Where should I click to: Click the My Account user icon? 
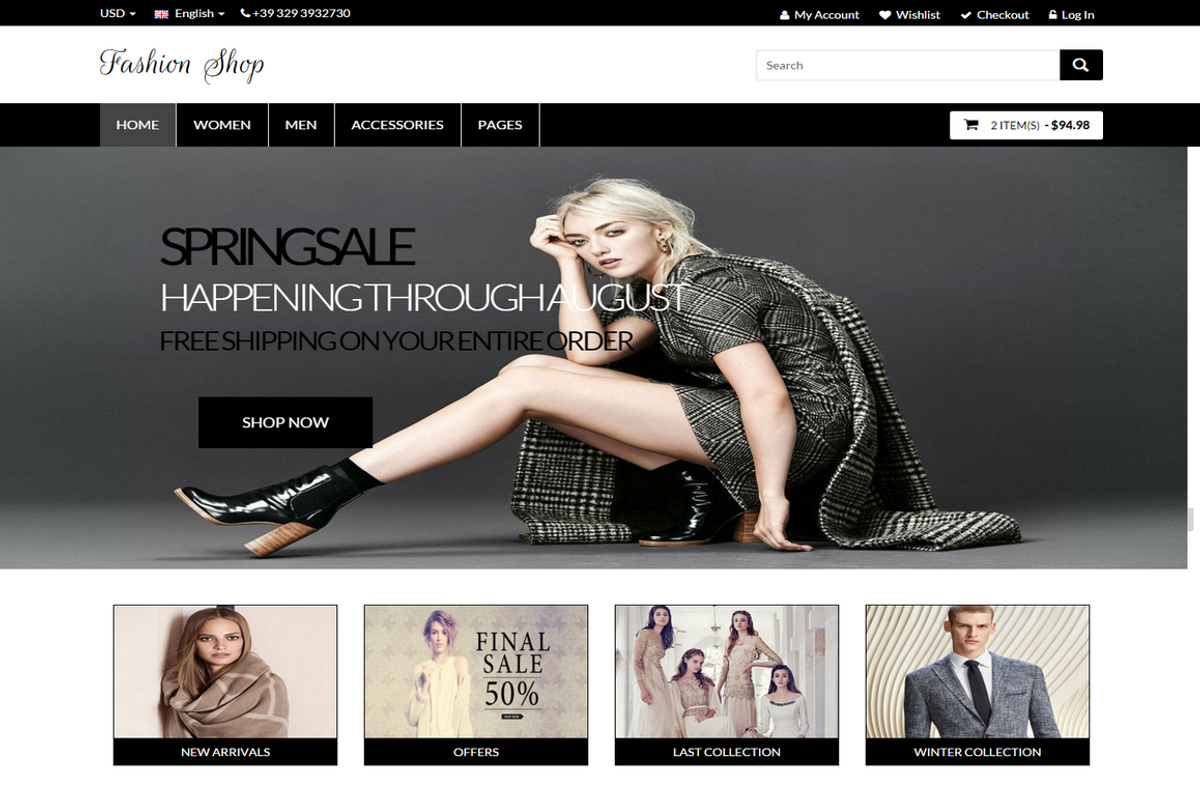pos(785,15)
